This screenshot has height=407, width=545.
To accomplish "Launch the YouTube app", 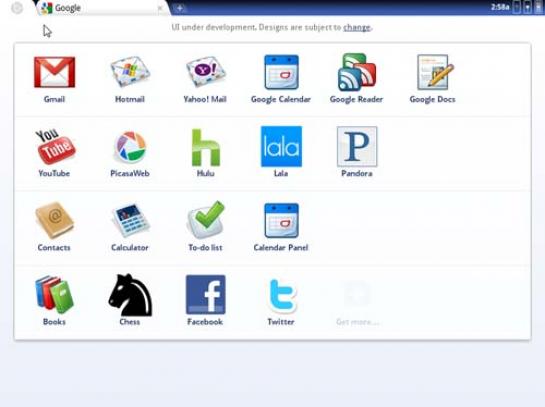I will point(55,147).
